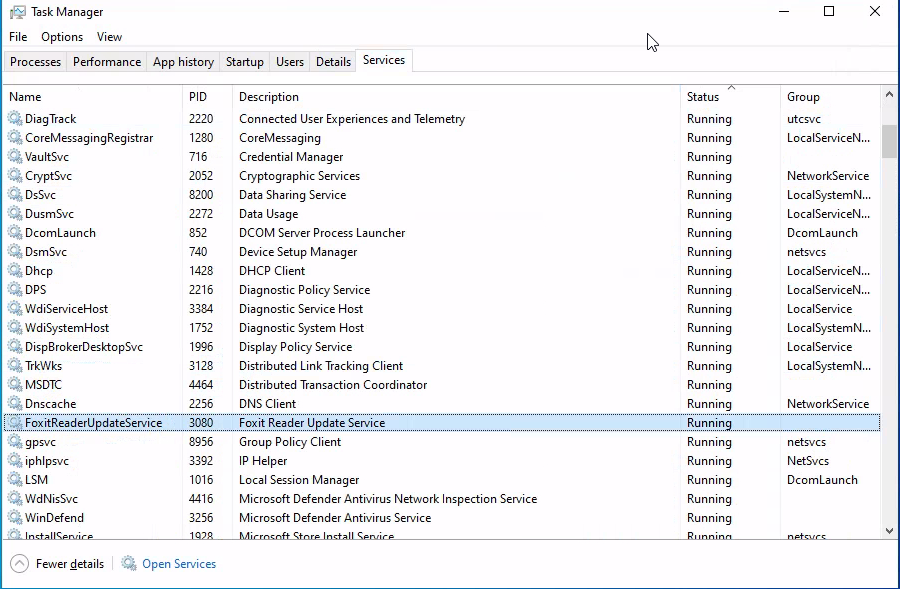Switch to the Startup tab
This screenshot has height=589, width=900.
click(x=244, y=62)
